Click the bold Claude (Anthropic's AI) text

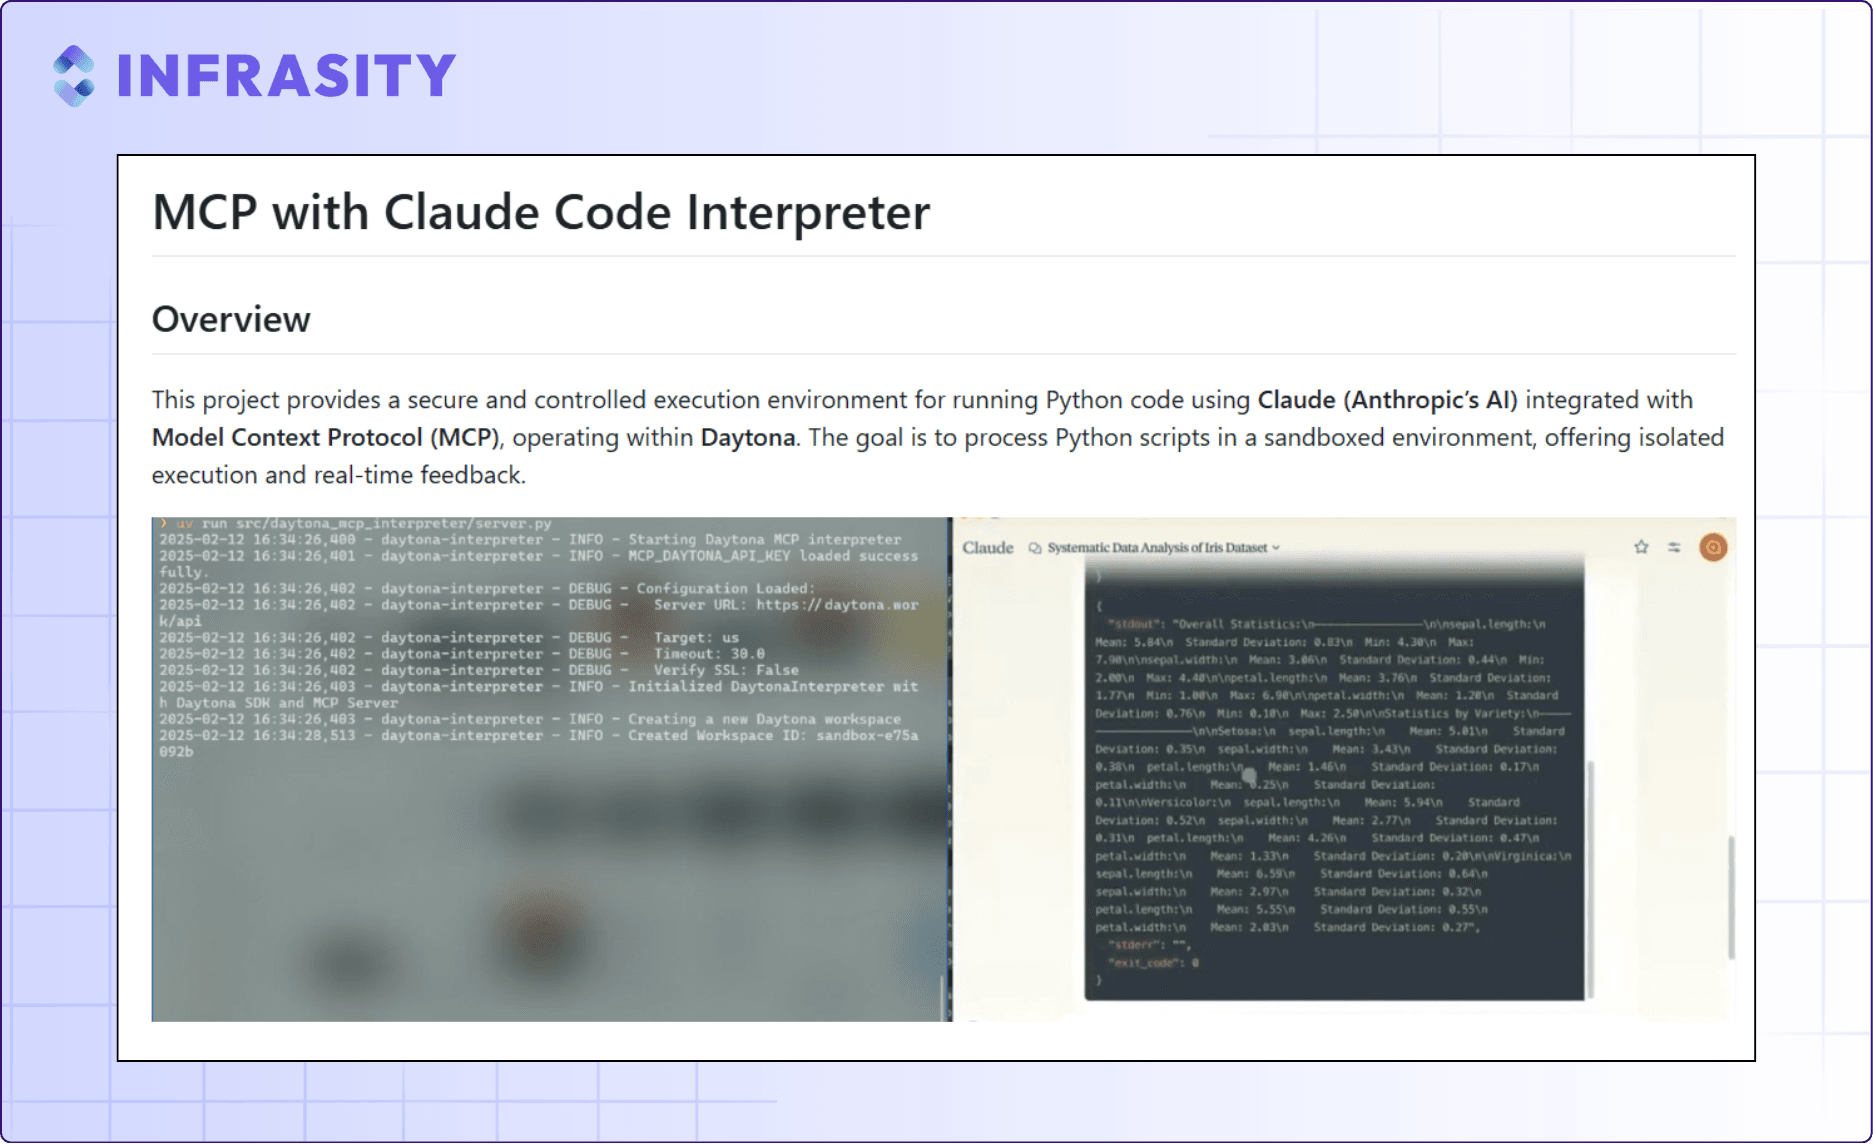1387,400
